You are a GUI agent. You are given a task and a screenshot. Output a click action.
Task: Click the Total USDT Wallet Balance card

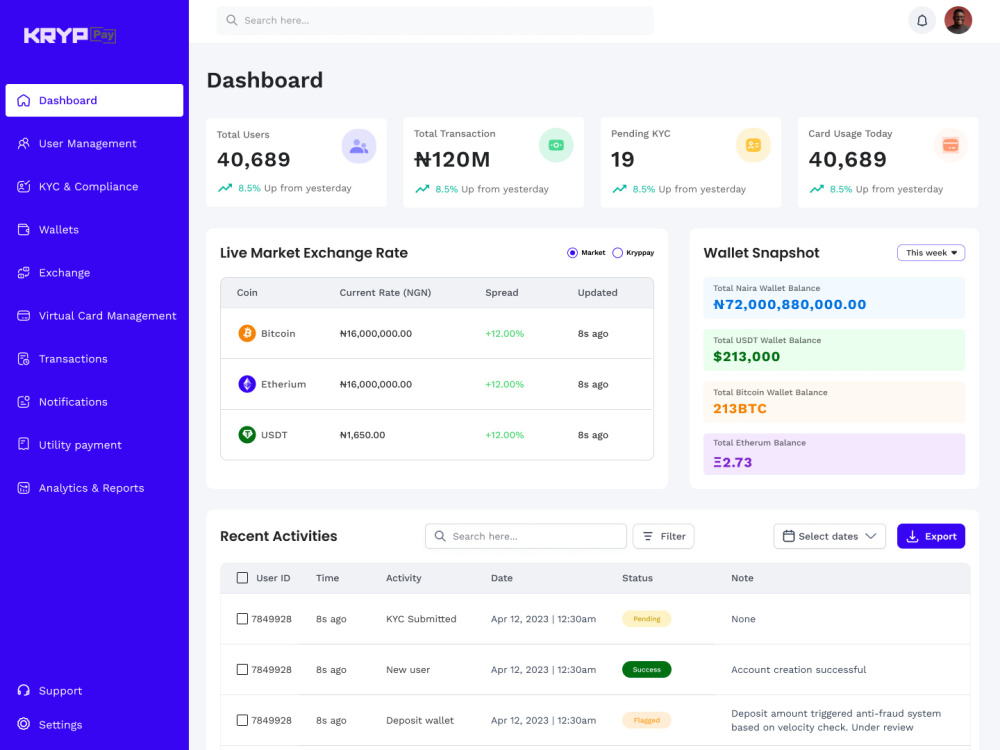[x=834, y=350]
